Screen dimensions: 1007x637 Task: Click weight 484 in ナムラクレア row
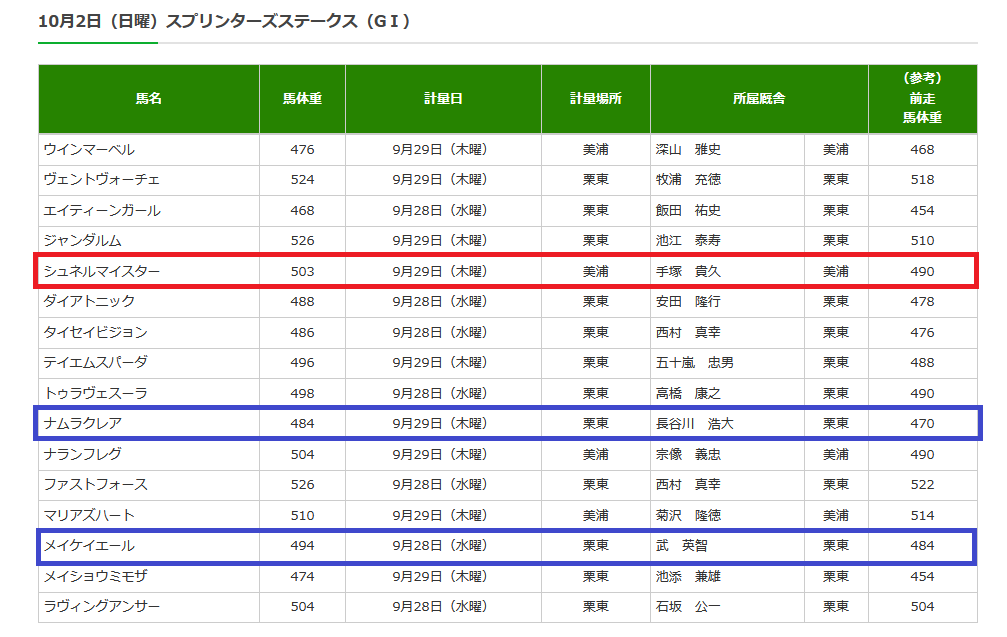[x=302, y=424]
